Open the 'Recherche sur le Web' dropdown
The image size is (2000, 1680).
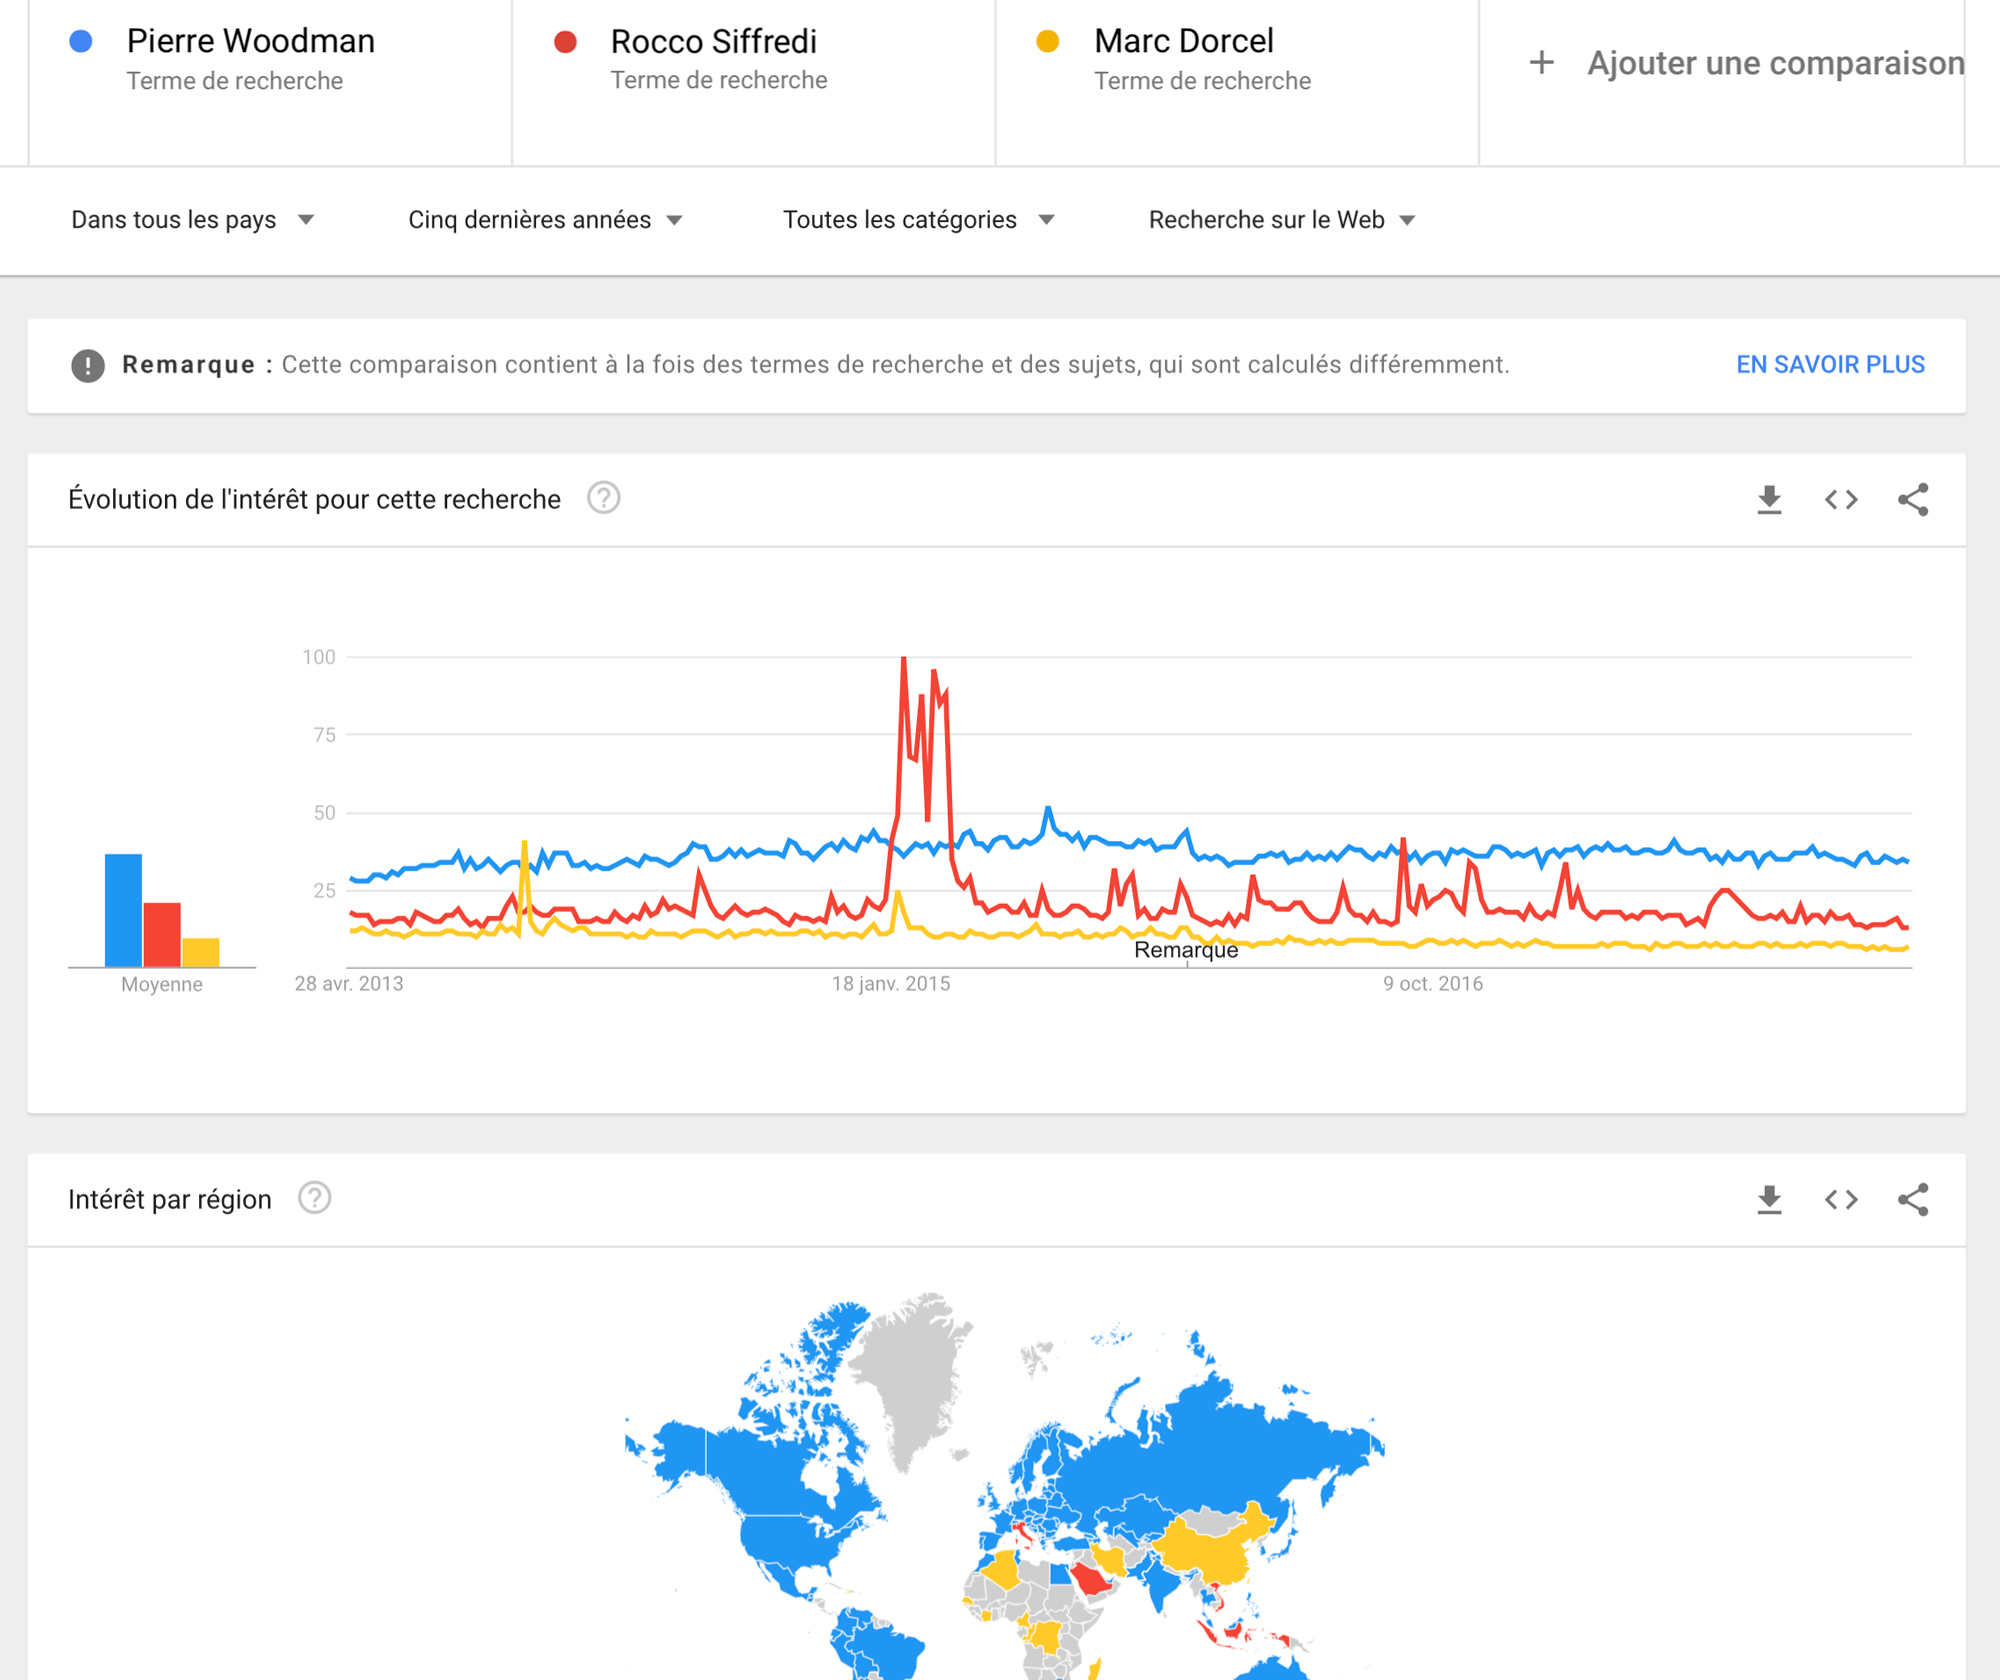tap(1281, 220)
